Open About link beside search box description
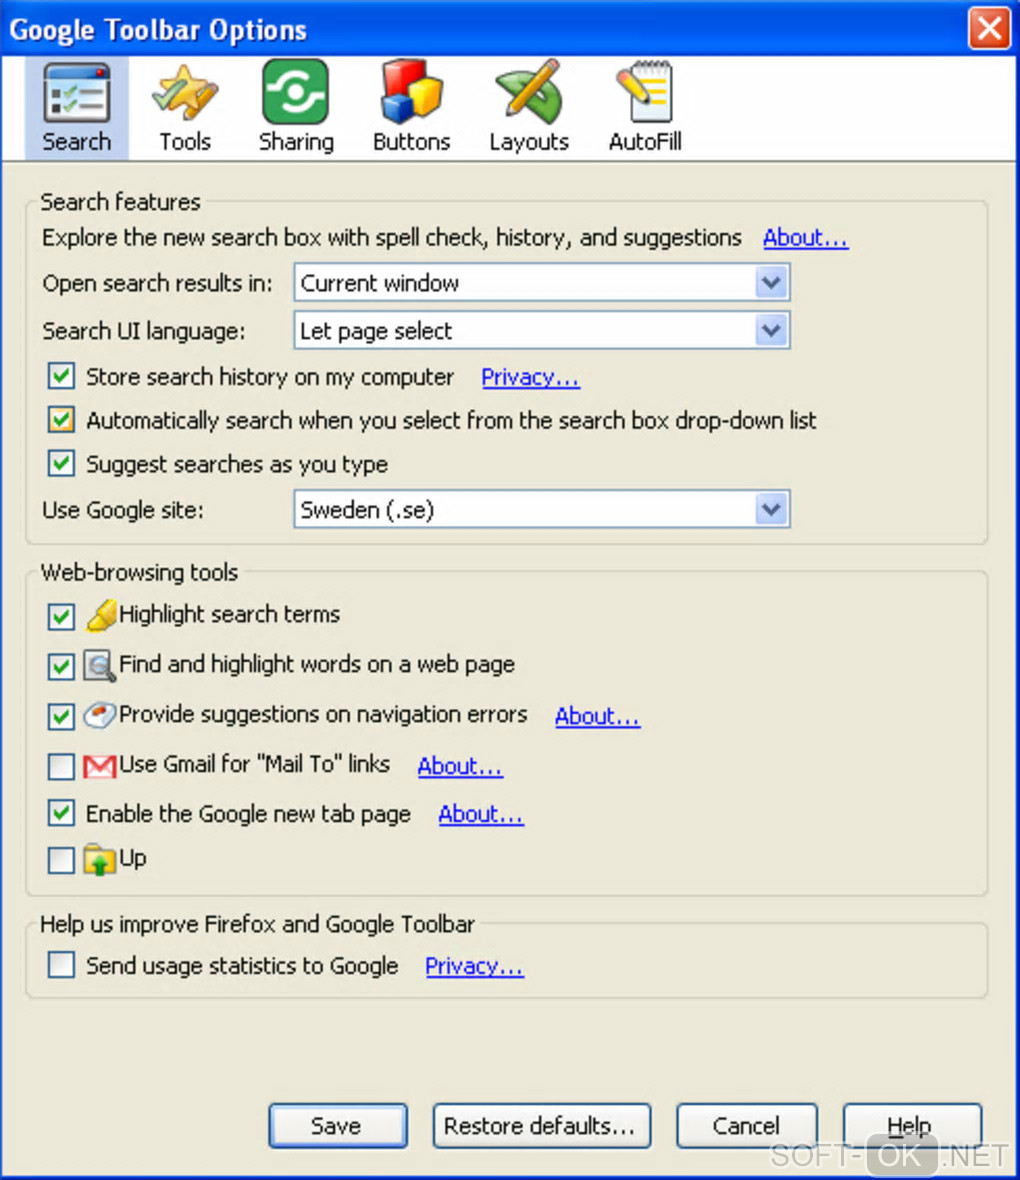The height and width of the screenshot is (1180, 1020). click(x=805, y=238)
